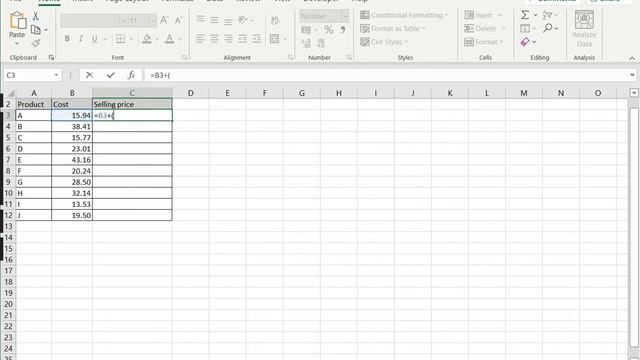The image size is (640, 360).
Task: Click Increase Indent icon
Action: click(256, 39)
